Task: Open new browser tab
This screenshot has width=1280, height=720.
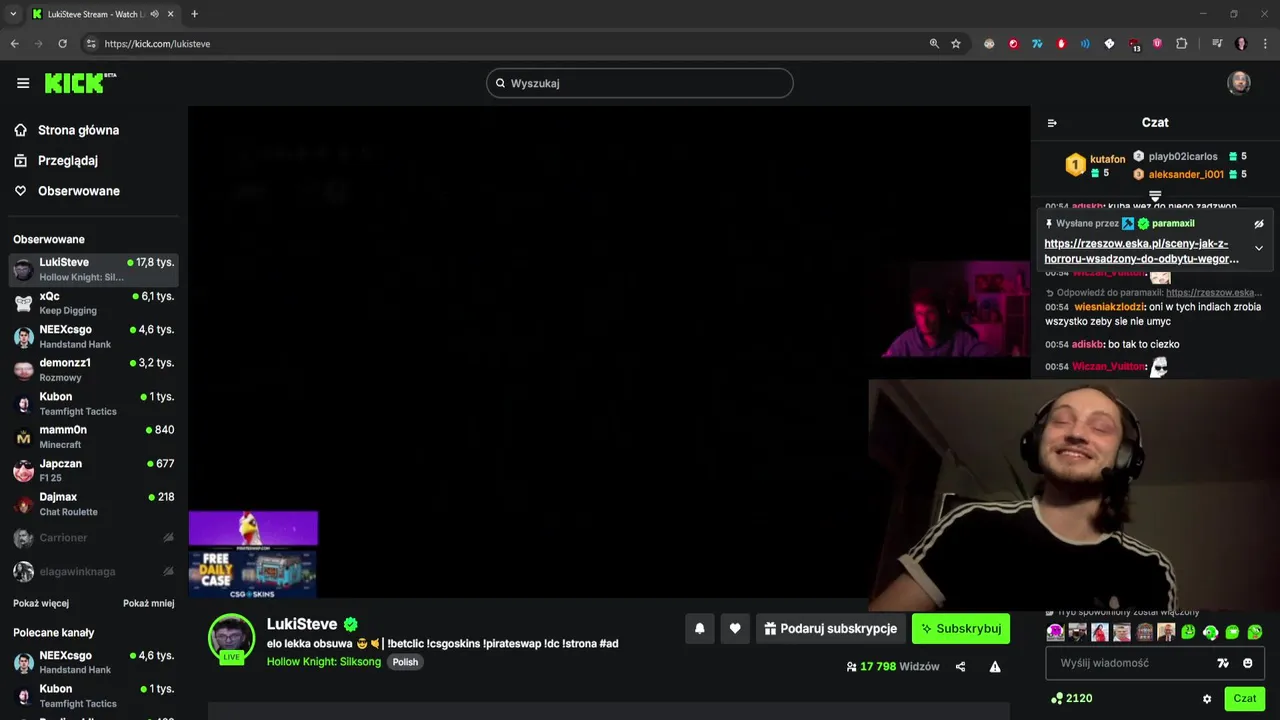Action: point(194,14)
